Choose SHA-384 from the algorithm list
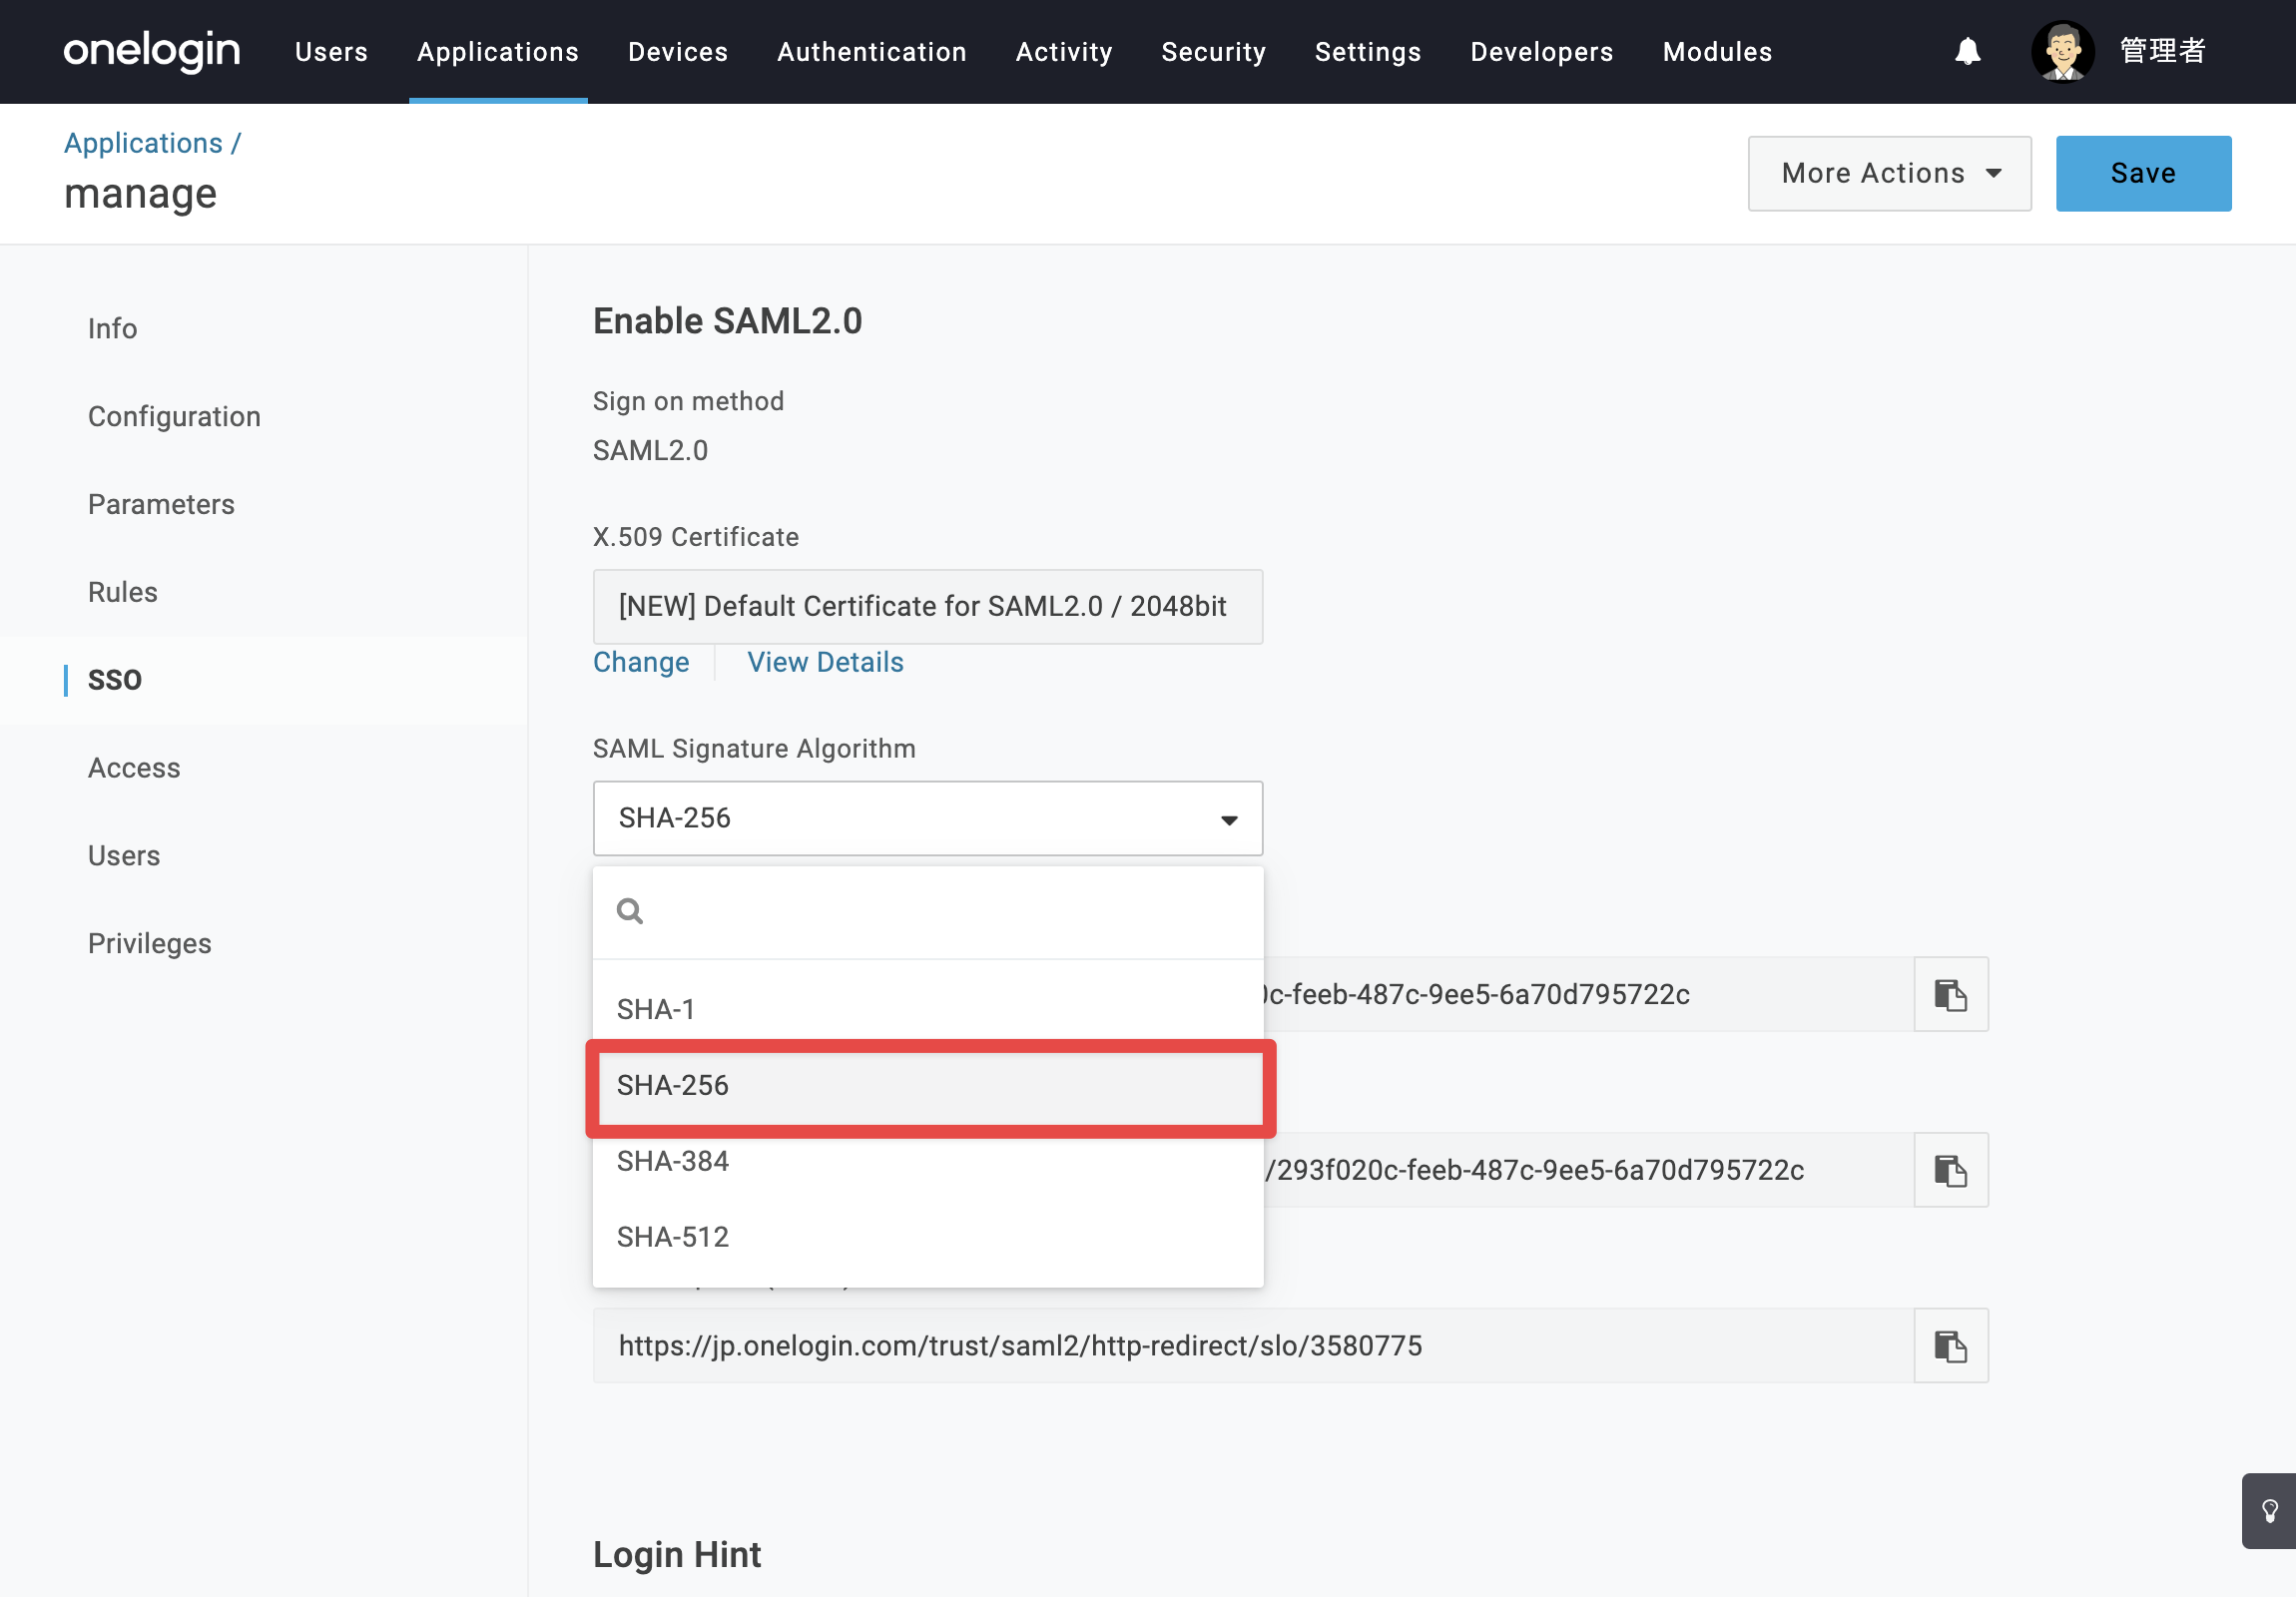Screen dimensions: 2296x1597 pyautogui.click(x=928, y=1161)
